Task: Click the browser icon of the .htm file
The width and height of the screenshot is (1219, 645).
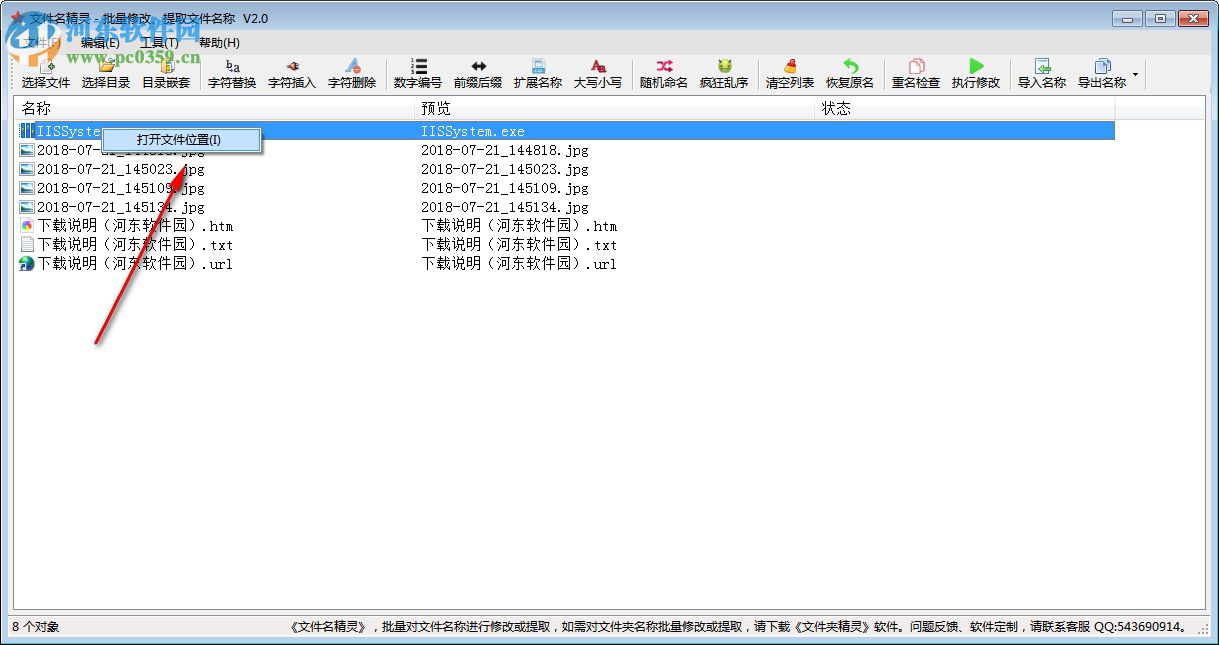Action: coord(27,226)
